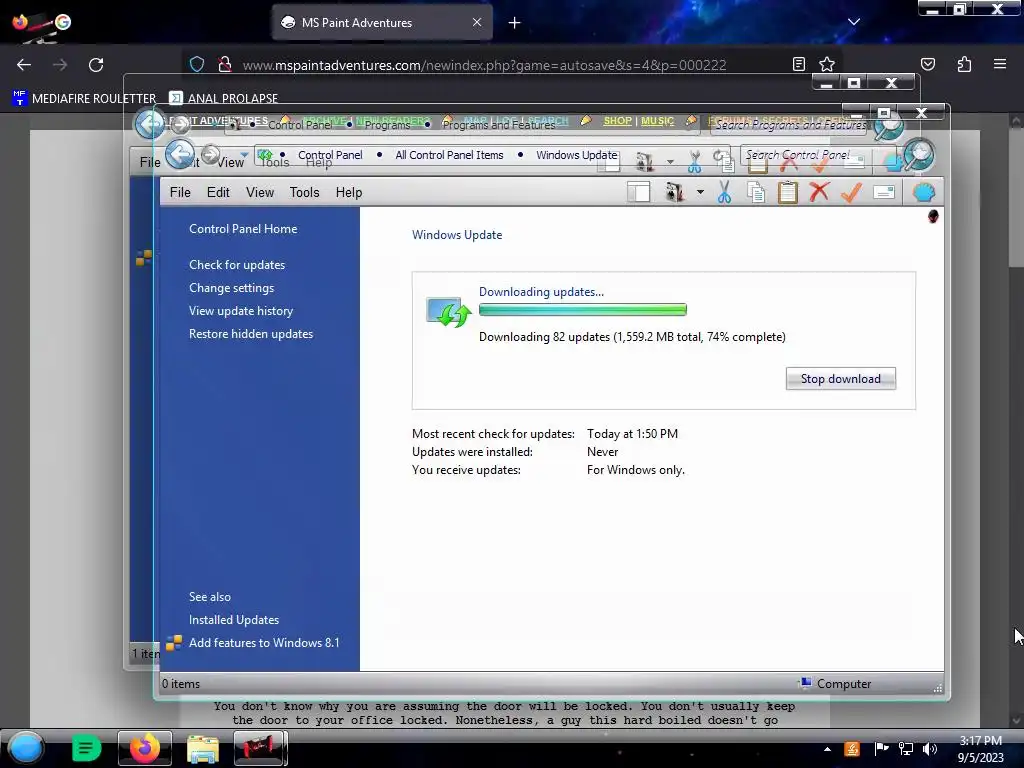
Task: Click the green download progress bar
Action: coord(583,310)
